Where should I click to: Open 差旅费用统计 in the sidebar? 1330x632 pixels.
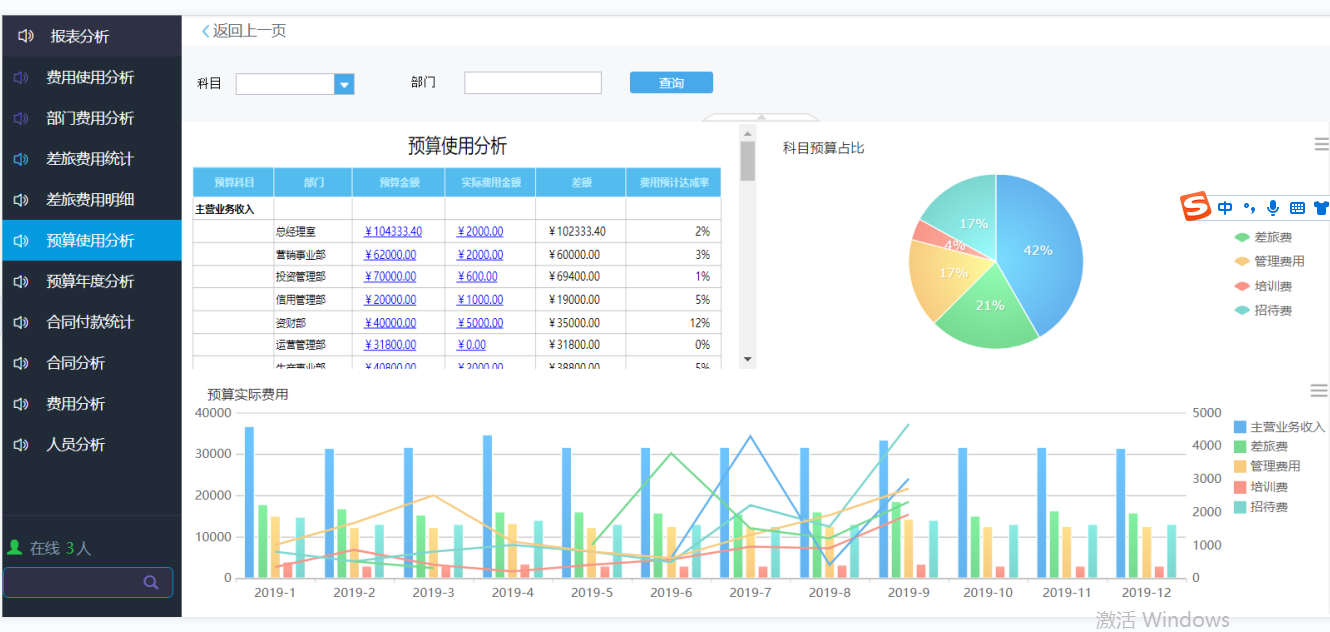(90, 159)
